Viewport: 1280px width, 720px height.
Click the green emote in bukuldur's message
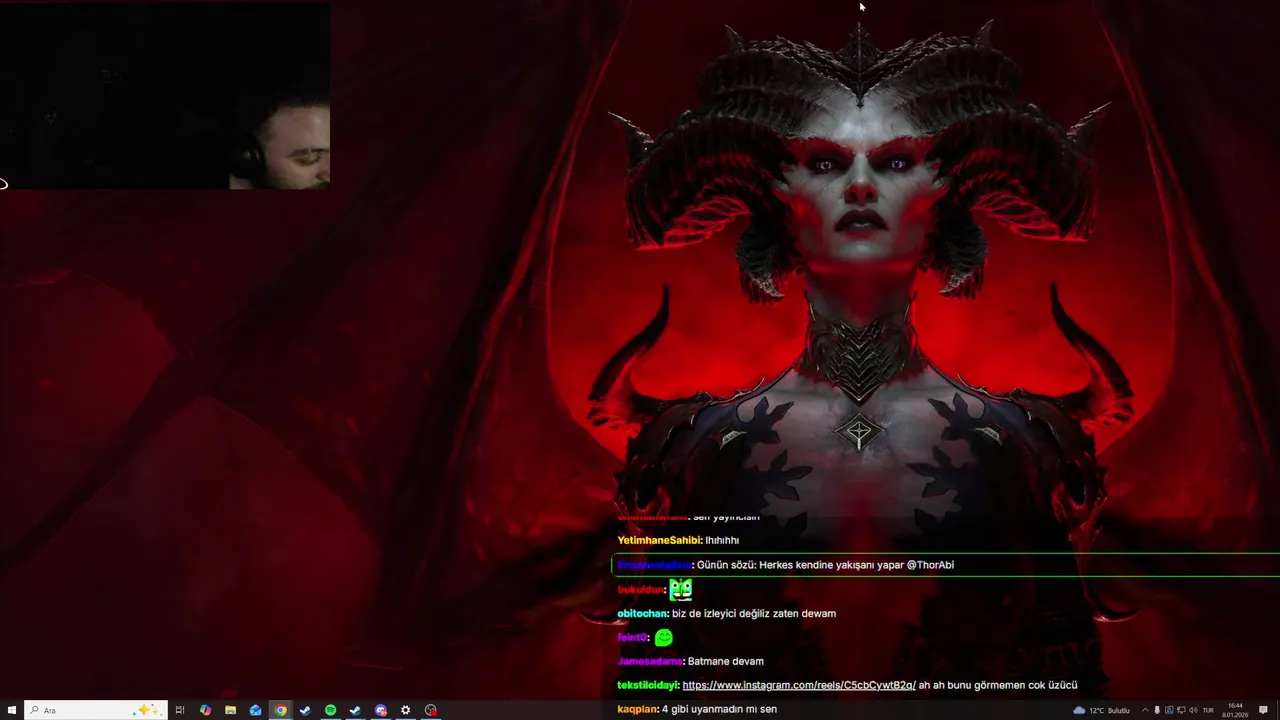681,589
